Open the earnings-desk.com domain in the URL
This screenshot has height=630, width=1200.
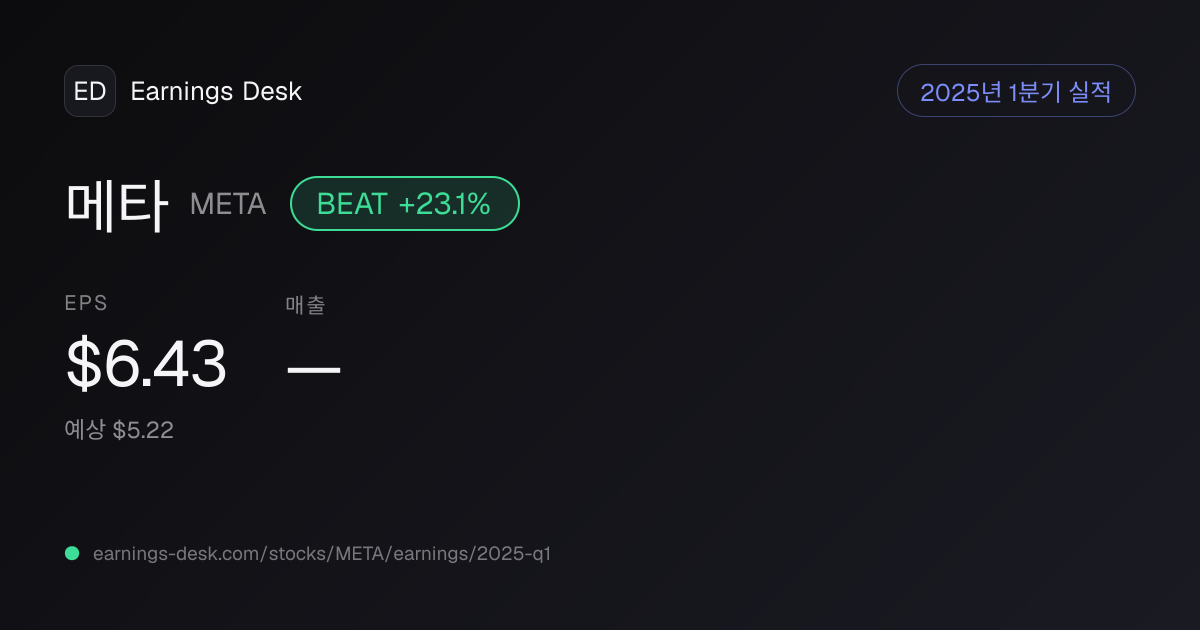point(174,553)
